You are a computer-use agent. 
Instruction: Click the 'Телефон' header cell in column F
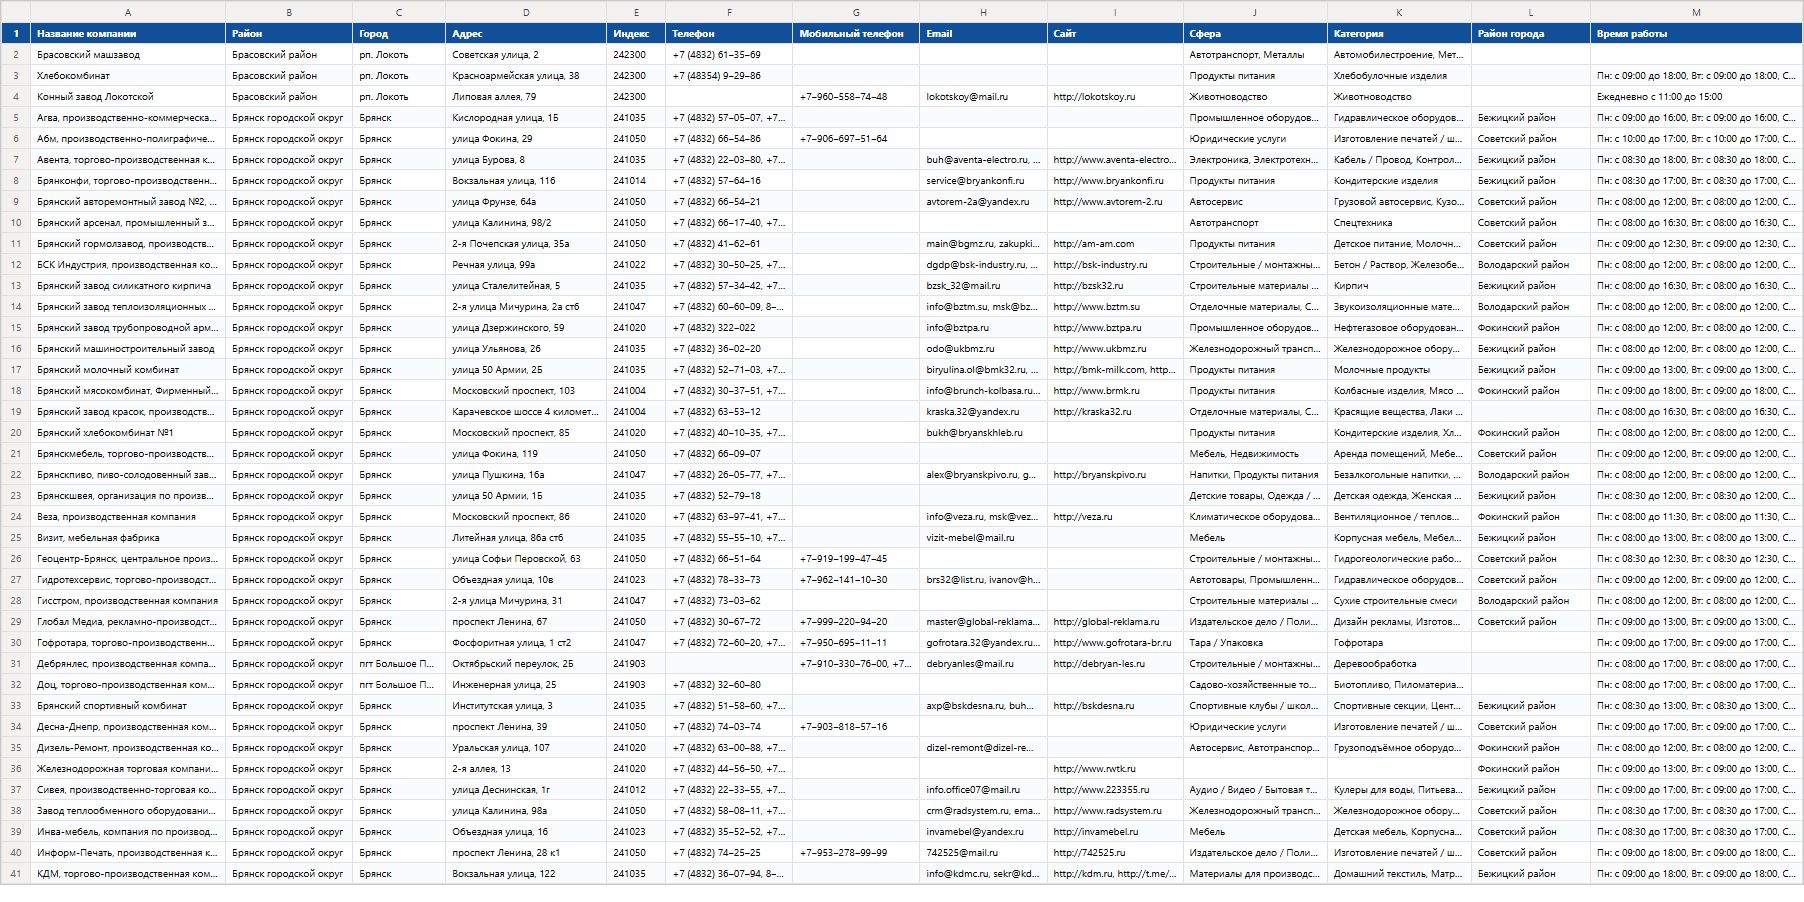tap(729, 33)
